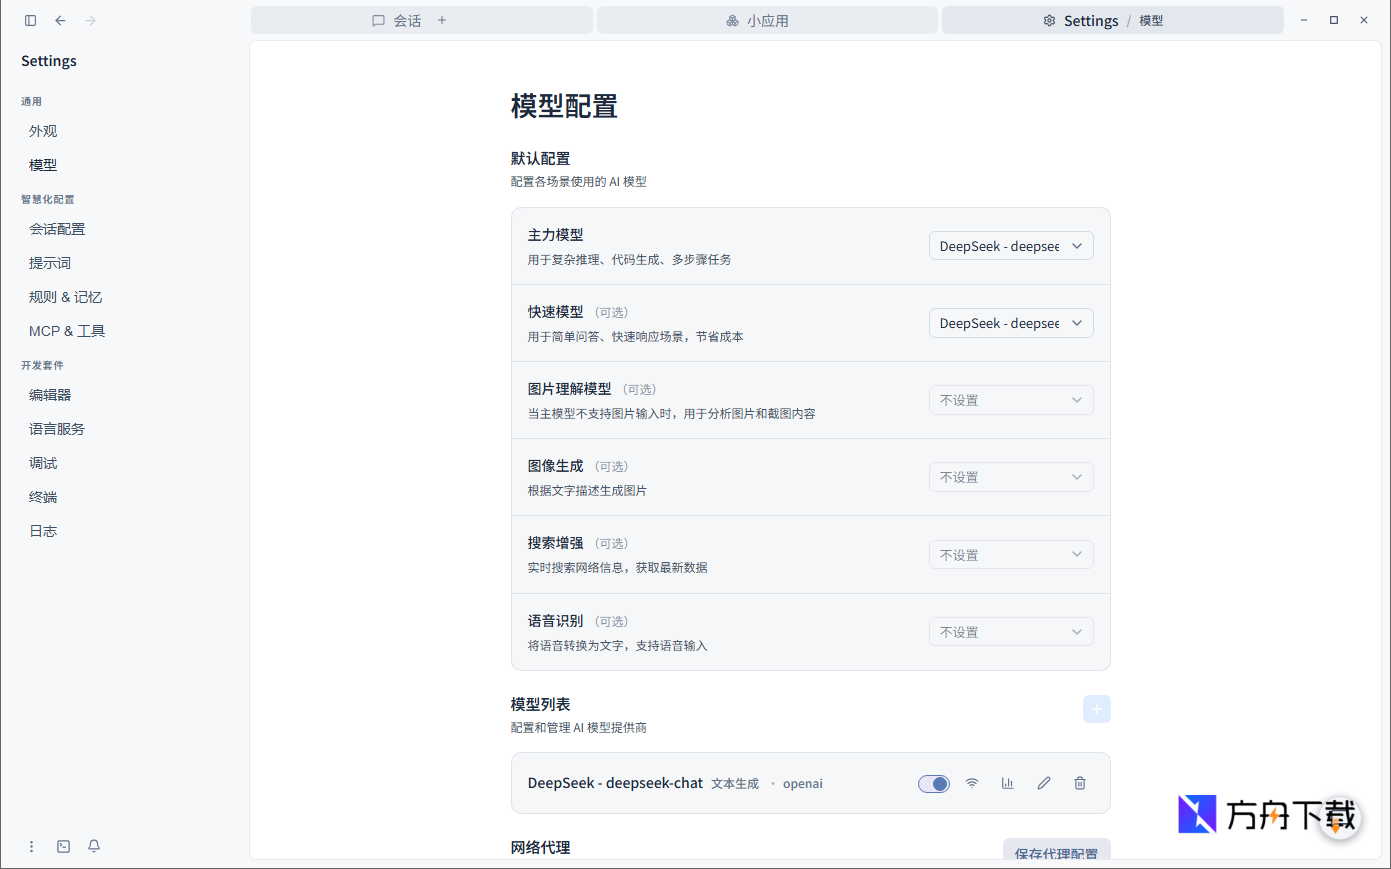Image resolution: width=1391 pixels, height=869 pixels.
Task: Open 提示词 settings in the sidebar
Action: pyautogui.click(x=49, y=262)
